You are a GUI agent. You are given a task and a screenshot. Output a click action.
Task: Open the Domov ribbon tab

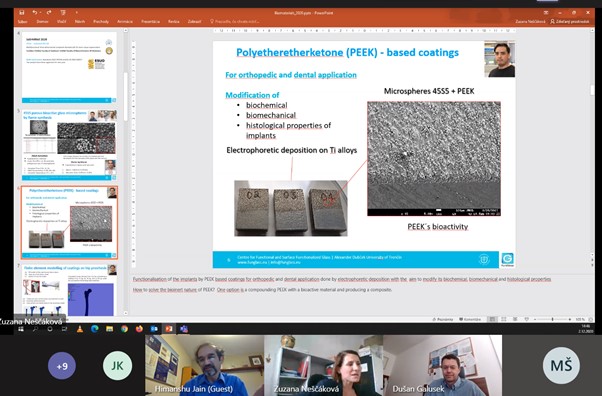click(x=42, y=22)
